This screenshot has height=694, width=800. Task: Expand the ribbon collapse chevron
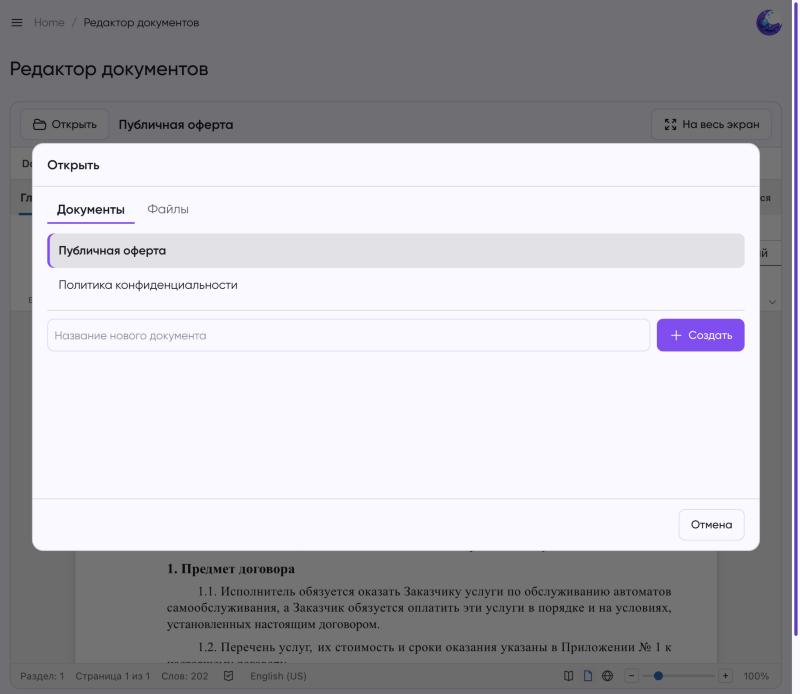tap(772, 302)
